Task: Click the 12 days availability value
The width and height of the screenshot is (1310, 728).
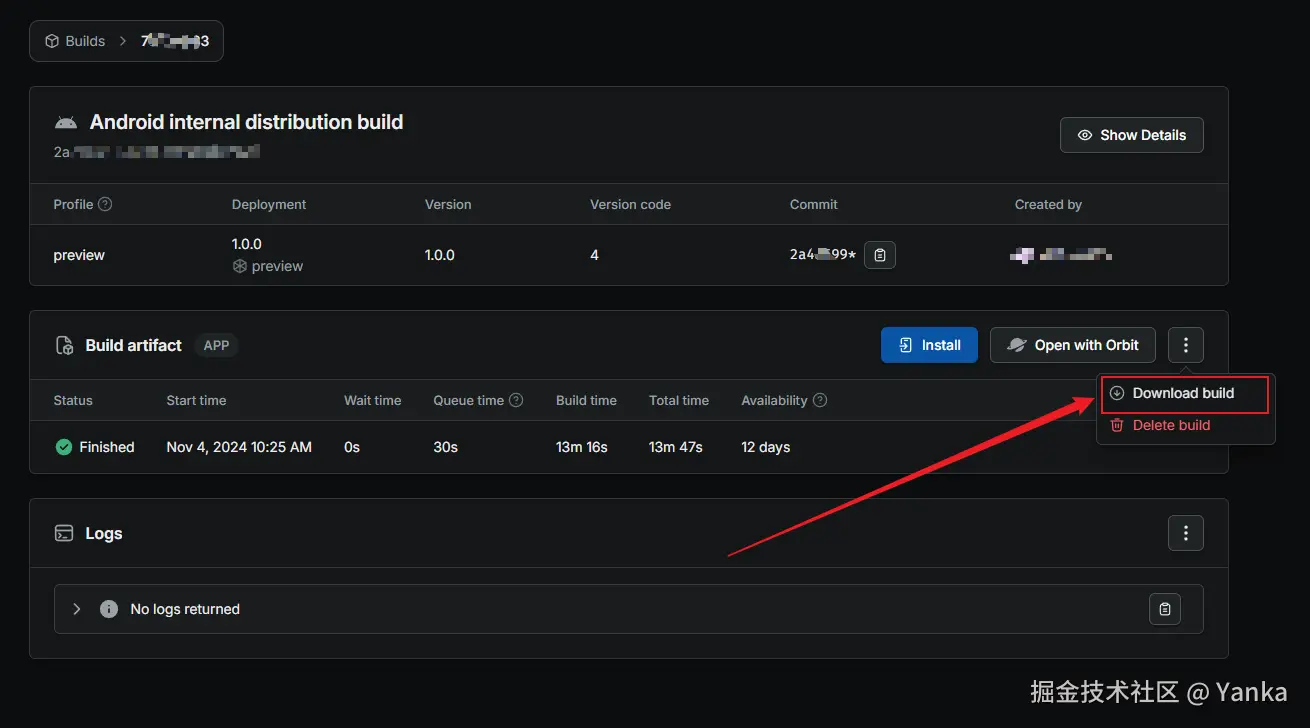Action: [x=766, y=447]
